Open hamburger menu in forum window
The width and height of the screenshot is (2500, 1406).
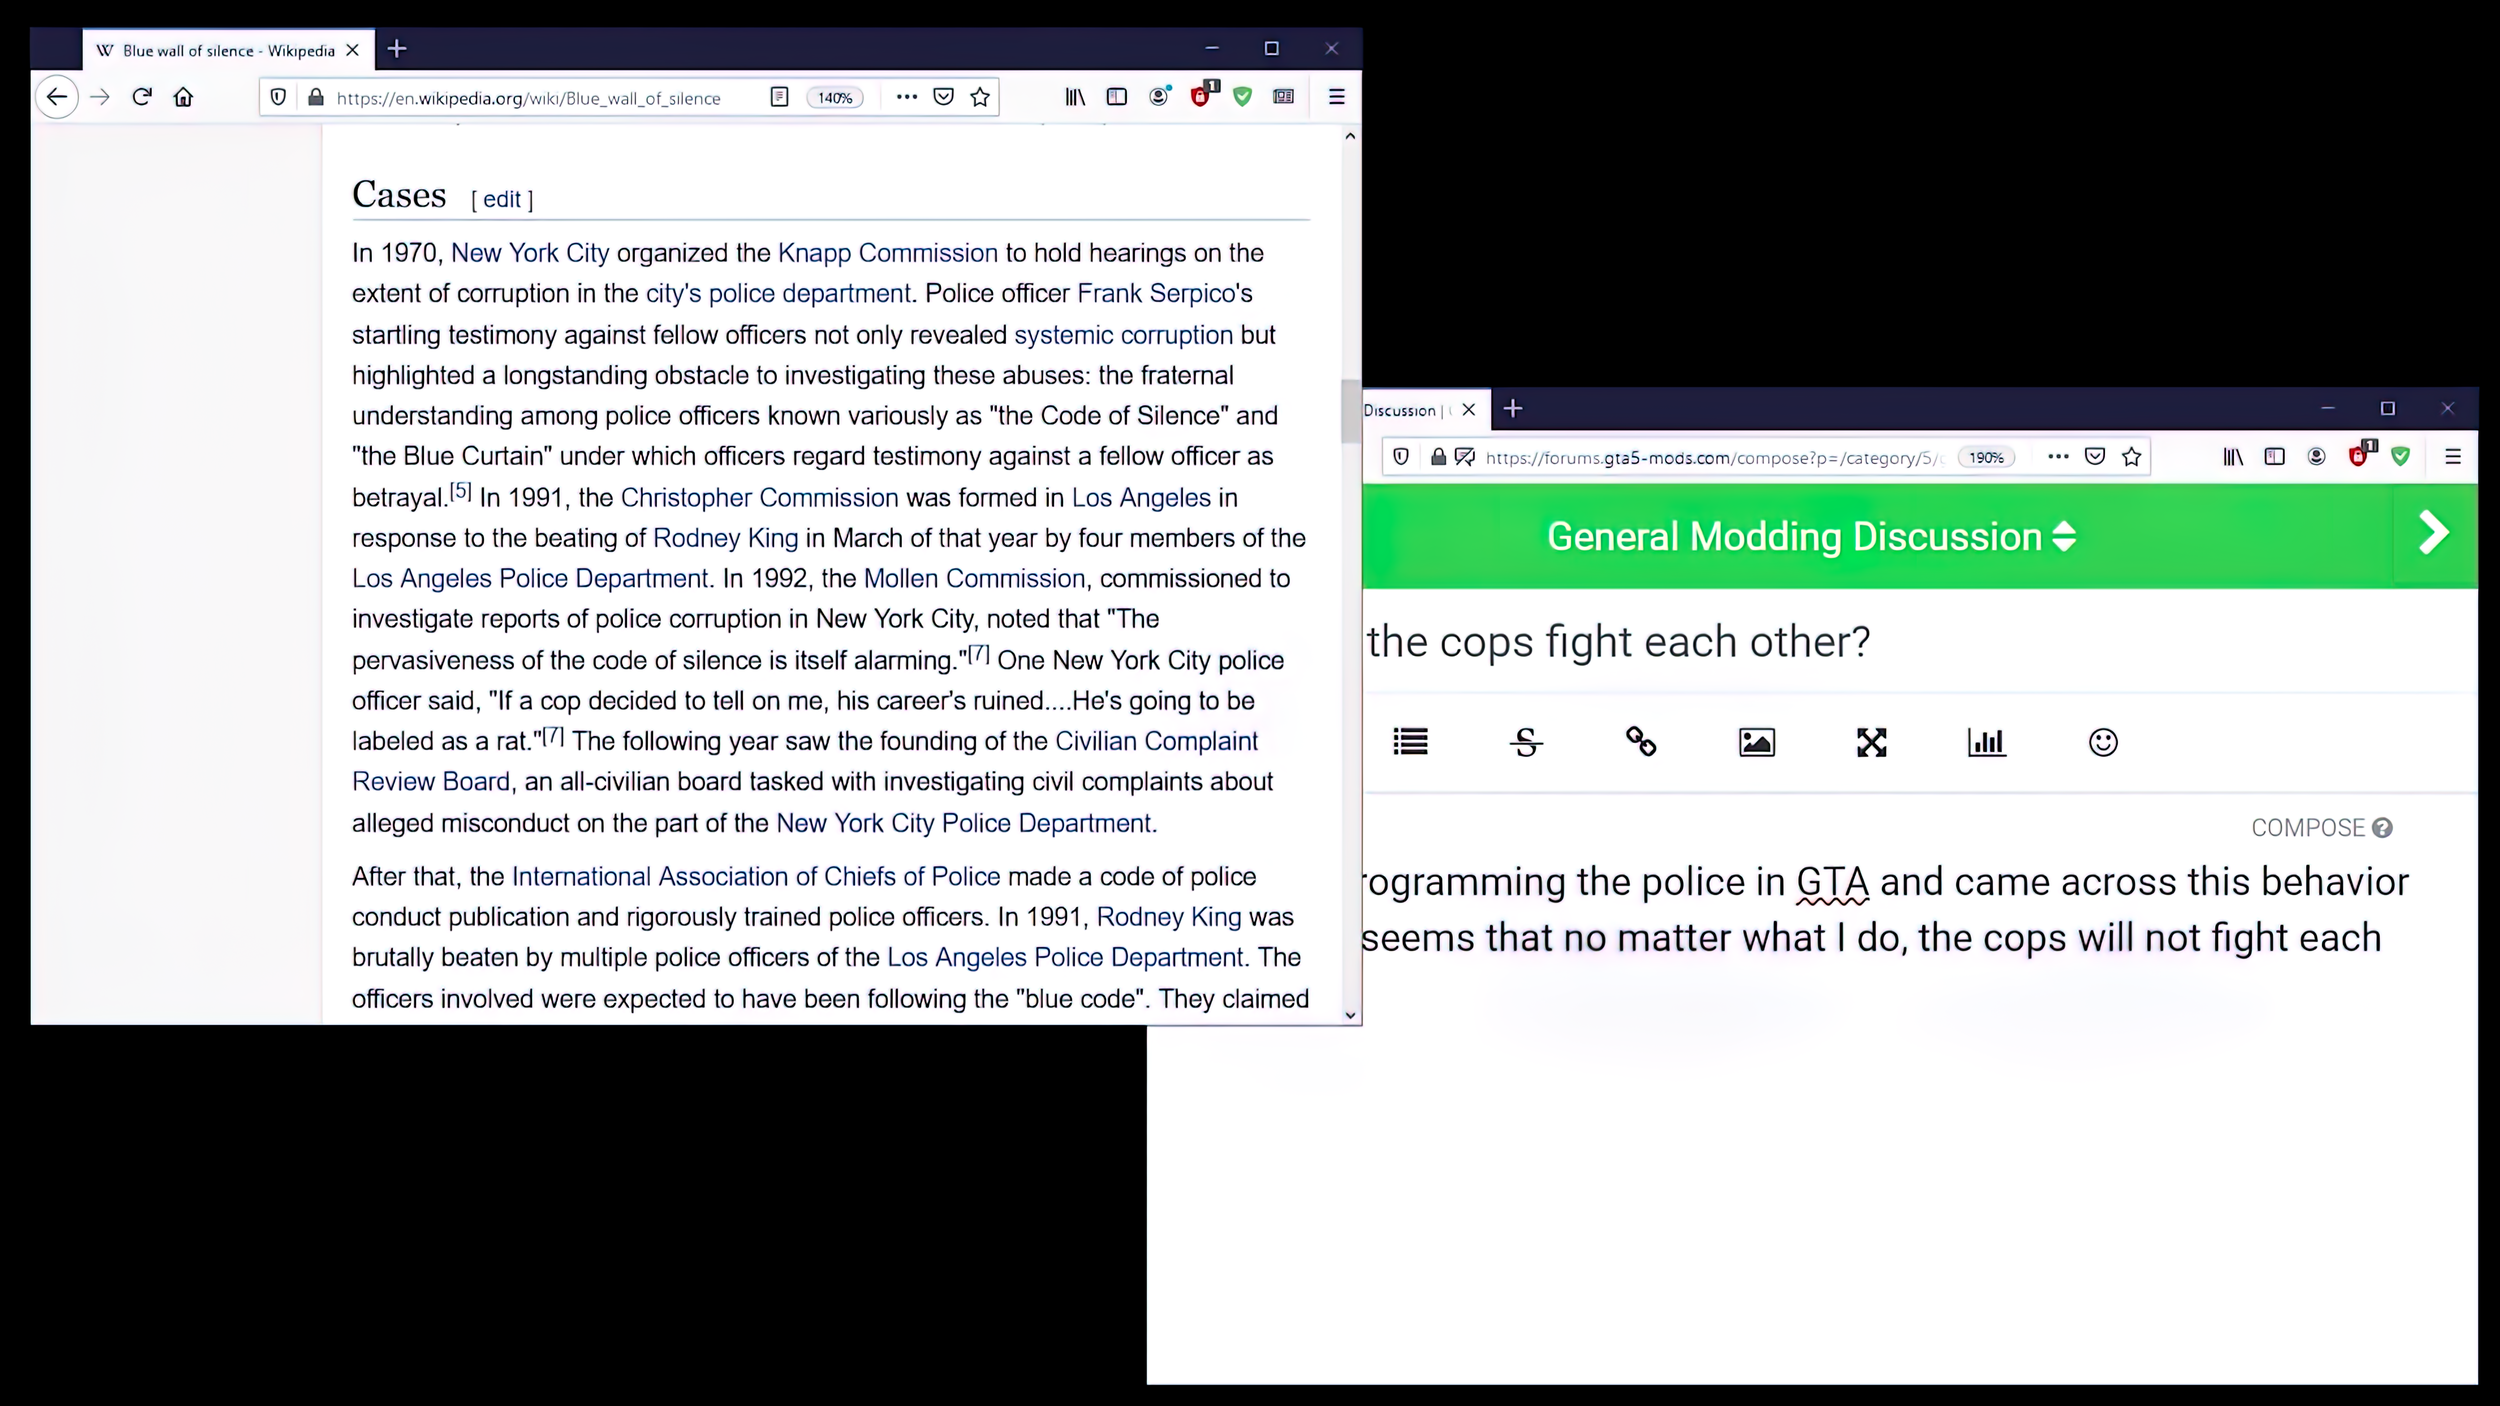2452,457
